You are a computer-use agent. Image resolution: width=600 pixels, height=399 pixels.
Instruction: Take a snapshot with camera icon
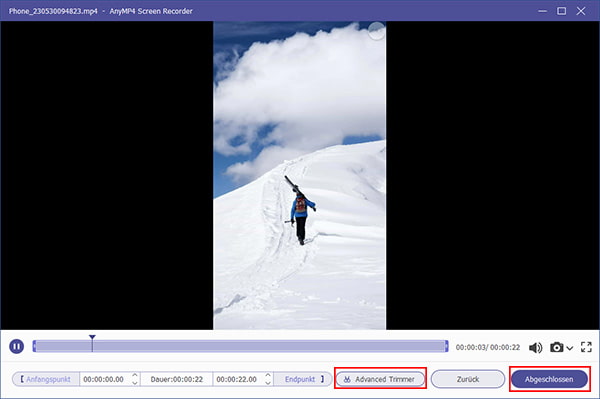[557, 347]
